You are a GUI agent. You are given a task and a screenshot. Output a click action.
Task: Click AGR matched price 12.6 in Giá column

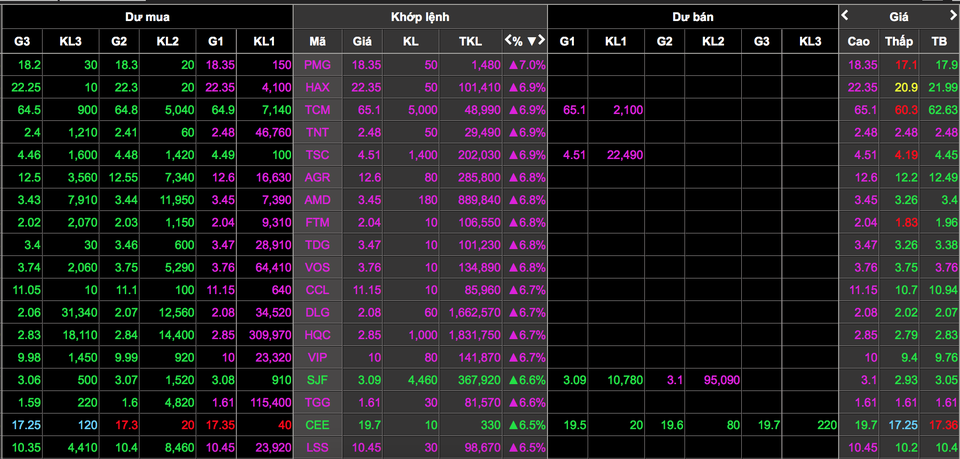[x=369, y=177]
